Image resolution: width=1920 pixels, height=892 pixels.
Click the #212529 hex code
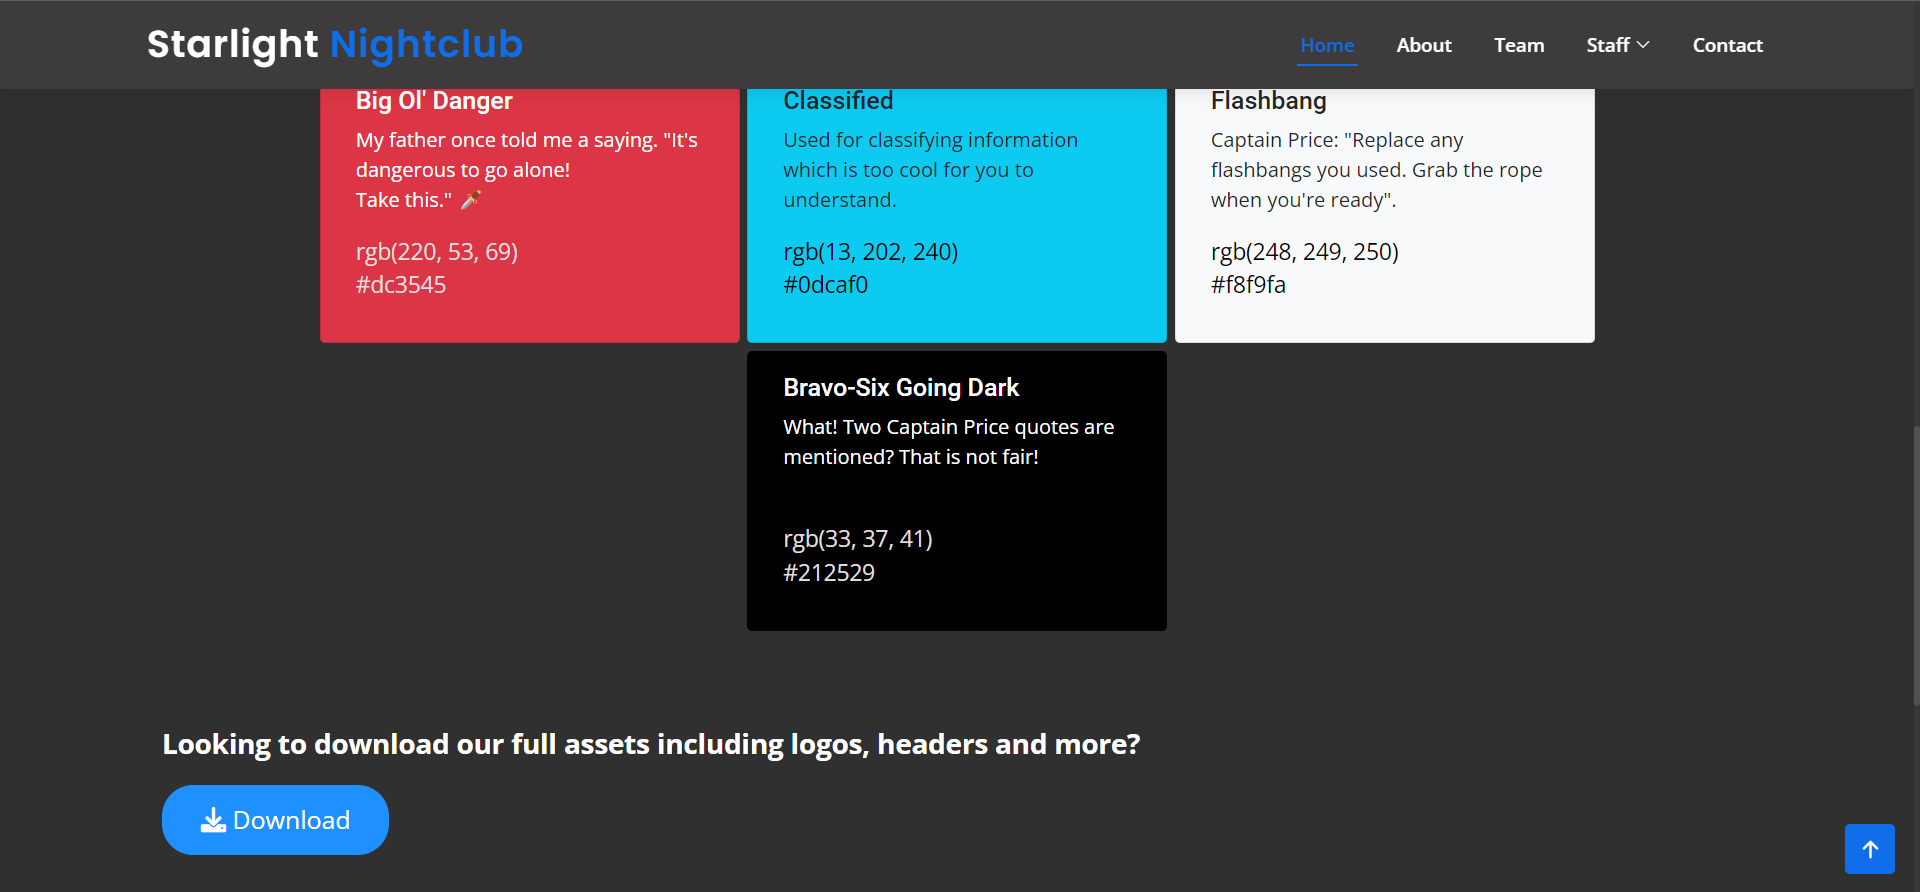tap(829, 573)
